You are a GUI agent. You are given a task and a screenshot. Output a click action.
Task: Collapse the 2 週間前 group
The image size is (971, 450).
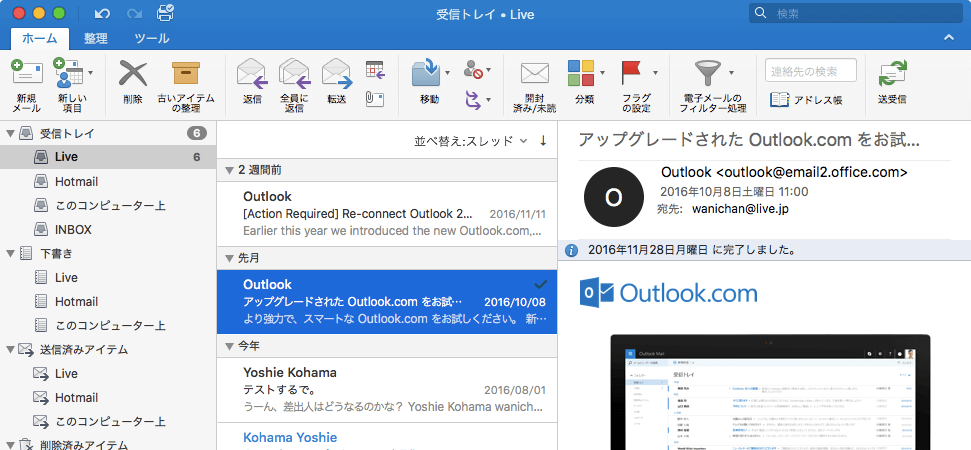[230, 170]
